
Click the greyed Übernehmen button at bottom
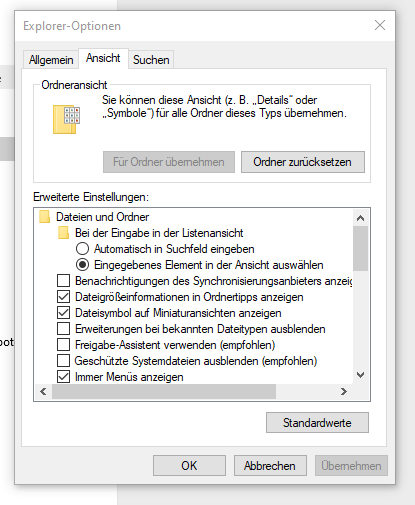click(x=351, y=465)
